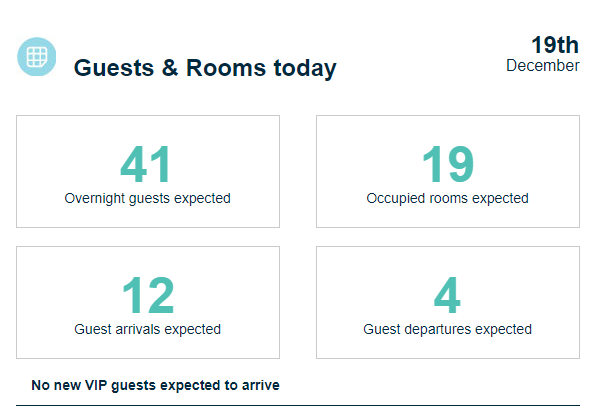Click the December month label

coord(542,66)
